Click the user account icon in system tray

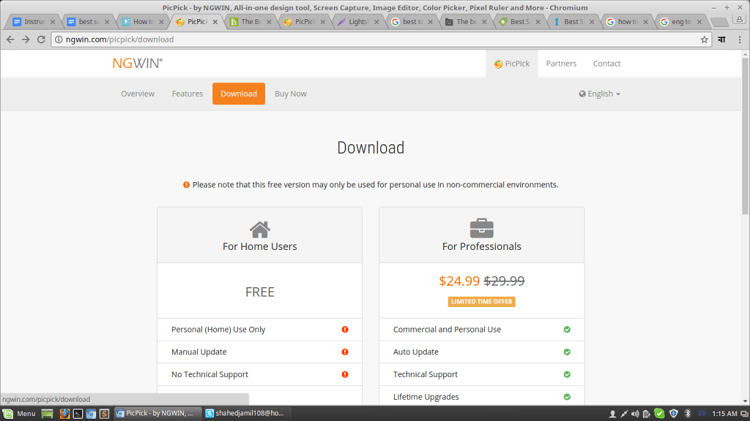[612, 414]
